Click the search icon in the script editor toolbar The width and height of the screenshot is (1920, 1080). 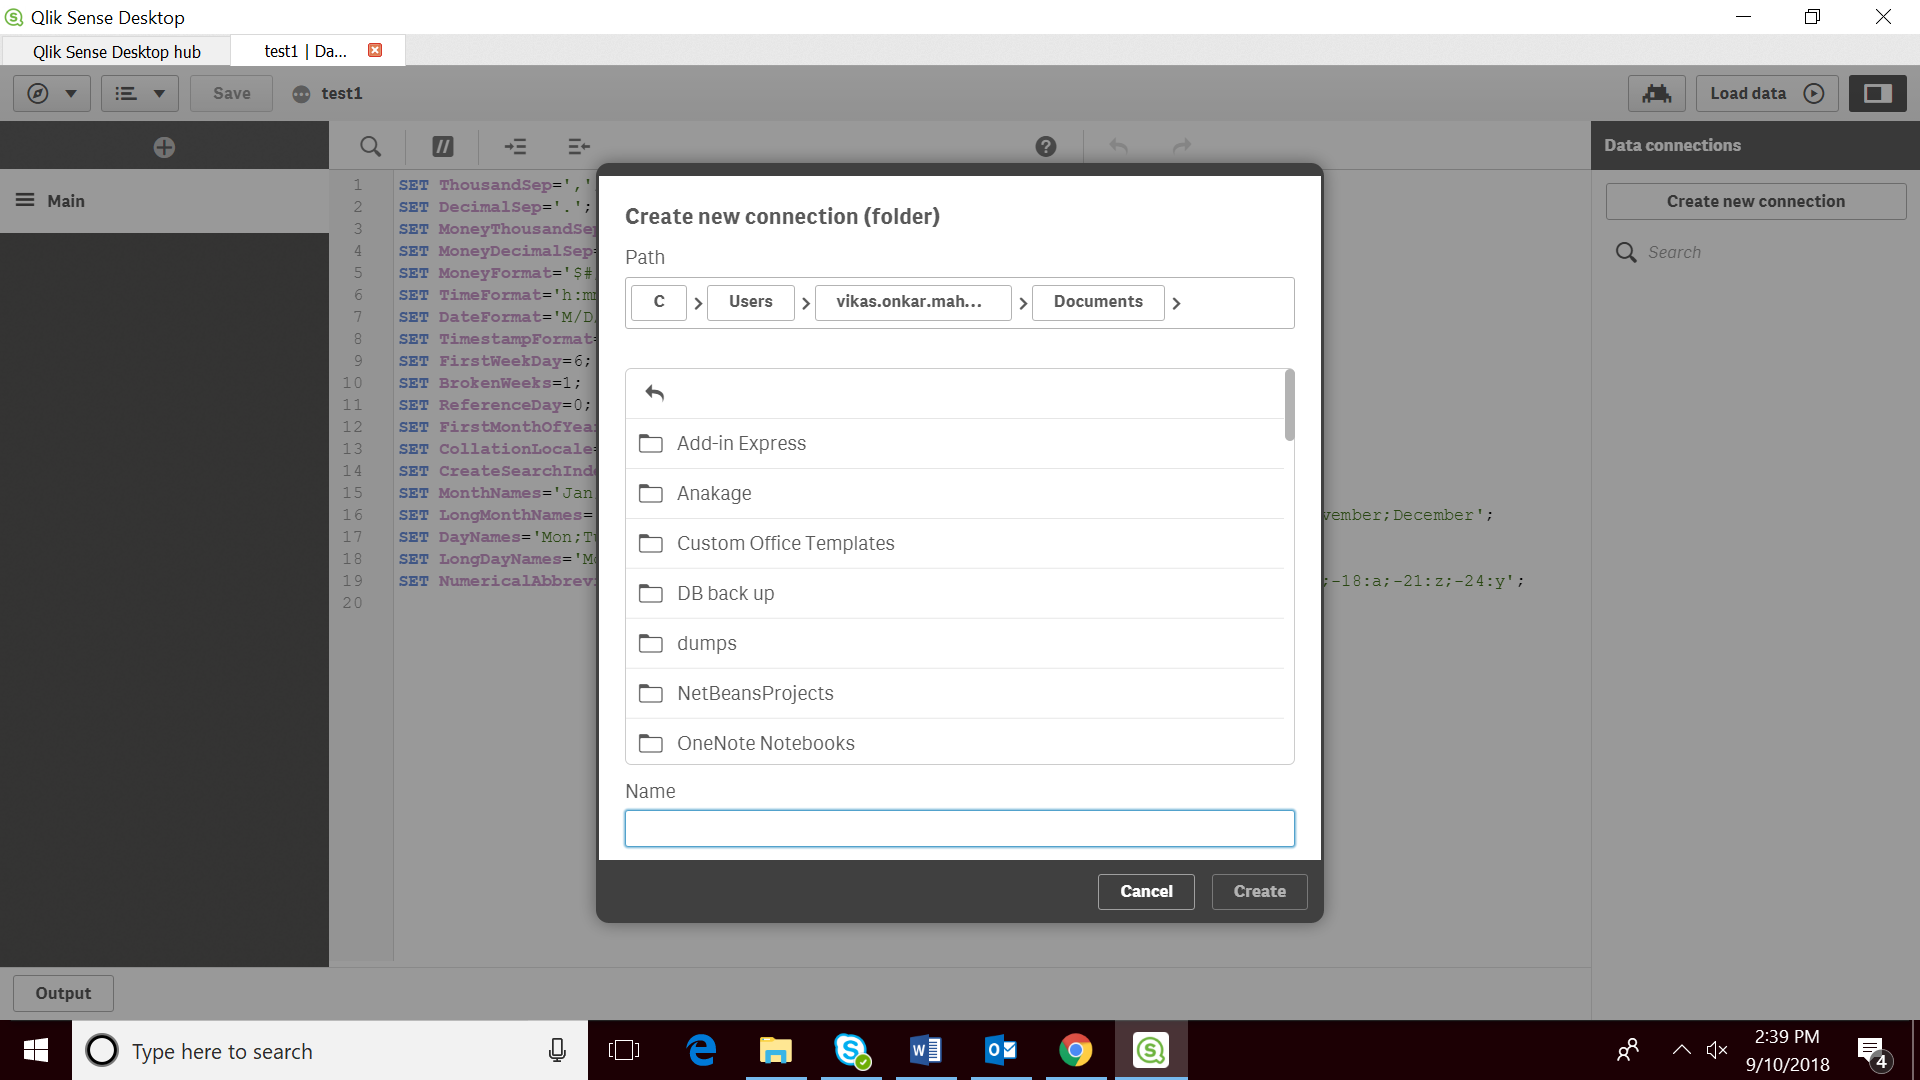tap(370, 146)
